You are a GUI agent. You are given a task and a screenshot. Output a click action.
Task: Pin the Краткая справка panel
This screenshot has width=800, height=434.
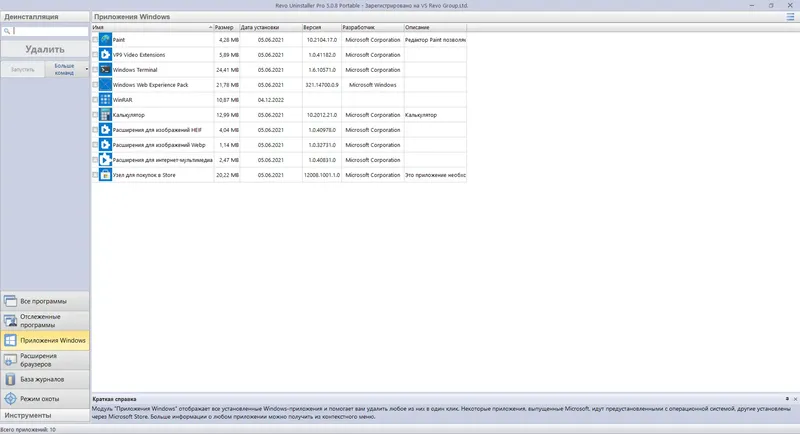tap(787, 399)
